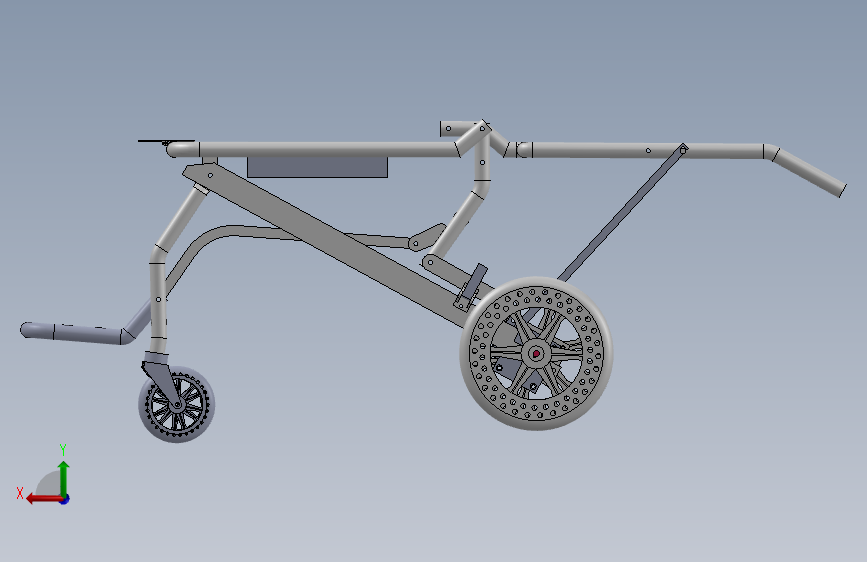Select the thin diagonal strut under the right handle
This screenshot has width=867, height=562.
point(622,213)
